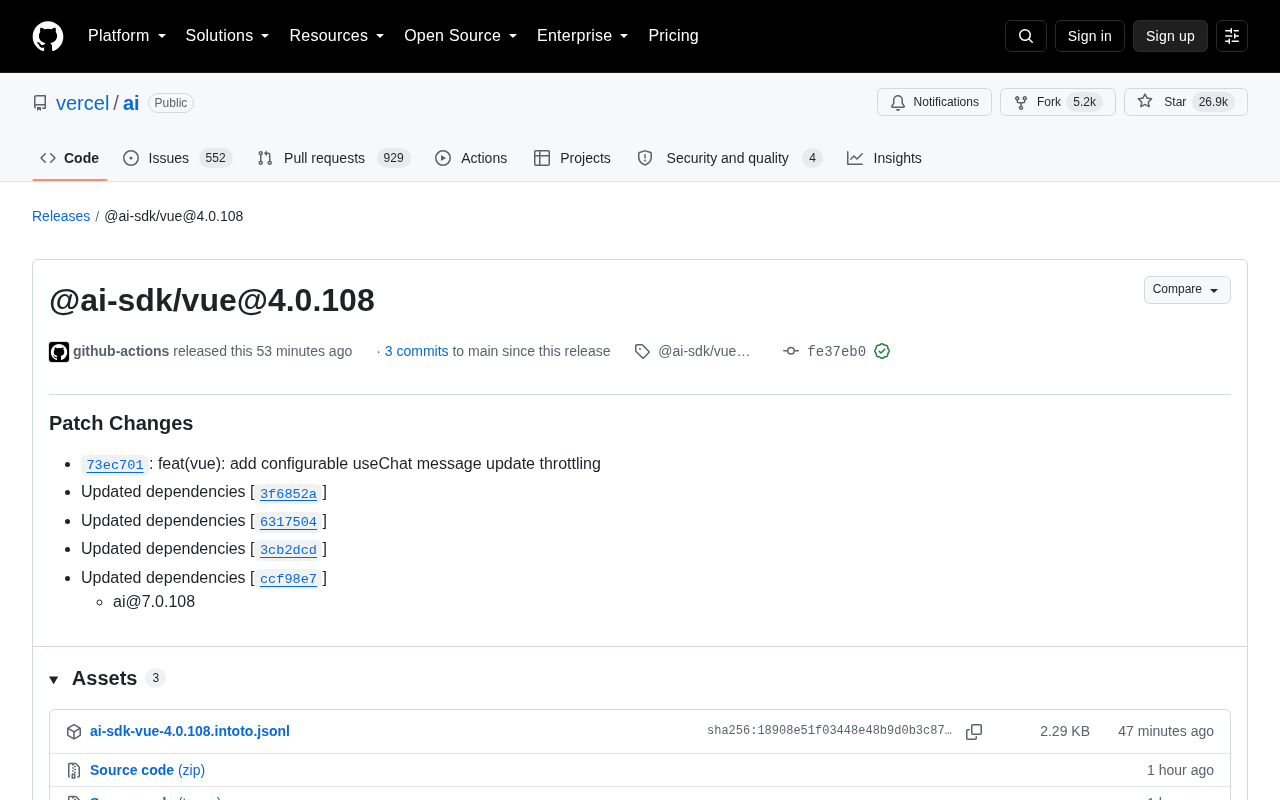1280x800 pixels.
Task: Expand the Enterprise menu
Action: click(x=583, y=36)
